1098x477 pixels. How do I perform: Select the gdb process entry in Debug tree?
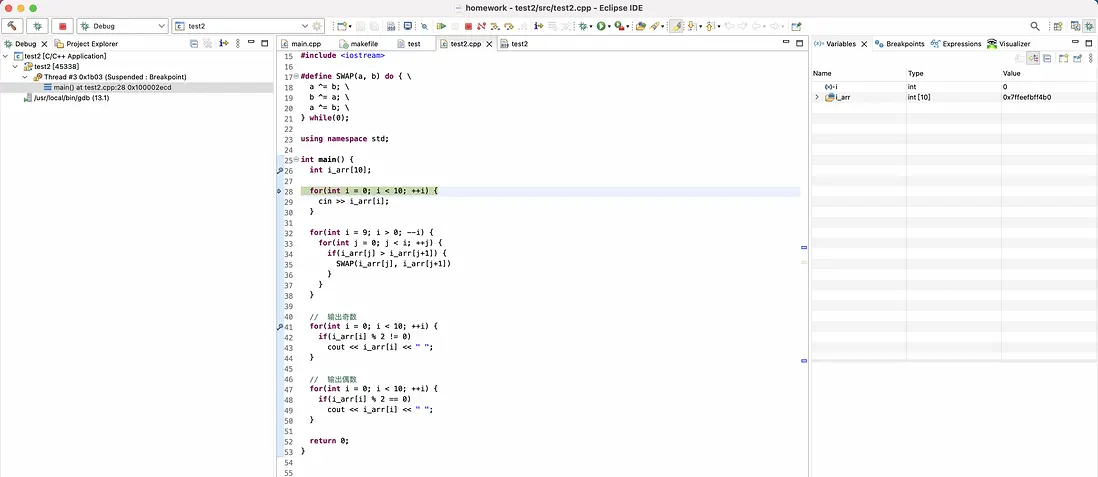(70, 98)
